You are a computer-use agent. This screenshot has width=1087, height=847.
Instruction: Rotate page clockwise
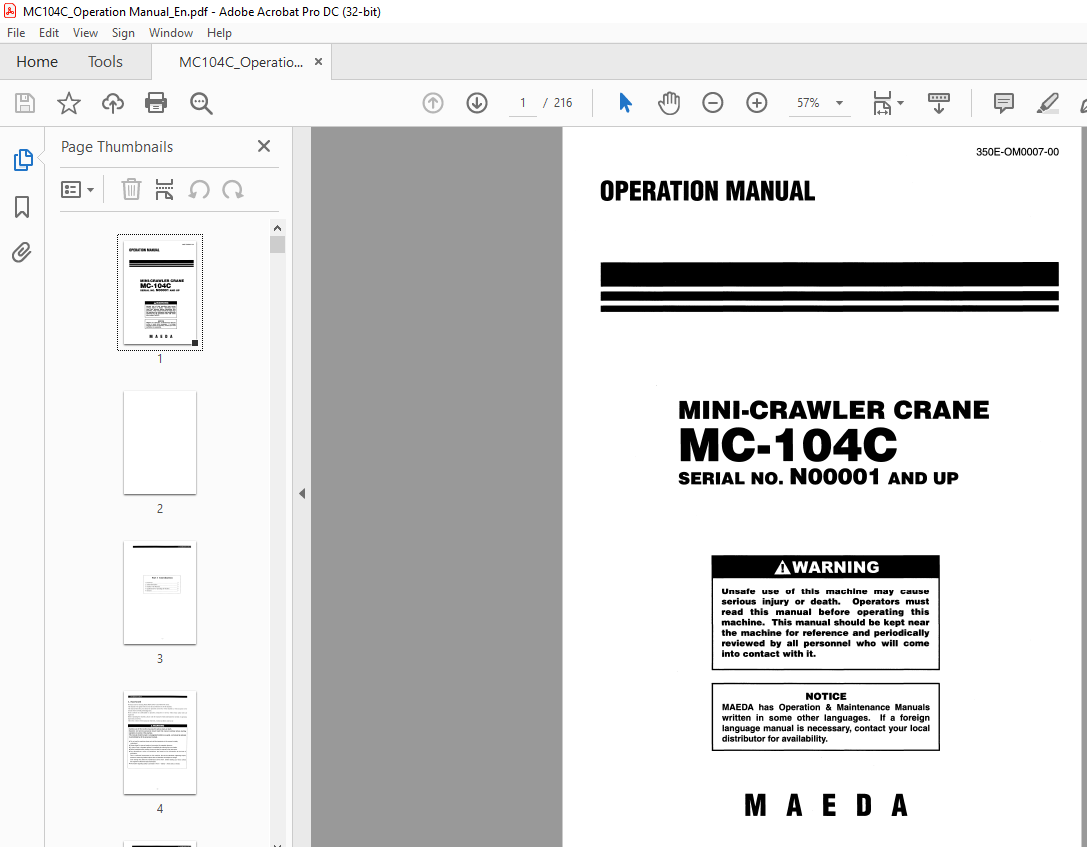pos(233,189)
